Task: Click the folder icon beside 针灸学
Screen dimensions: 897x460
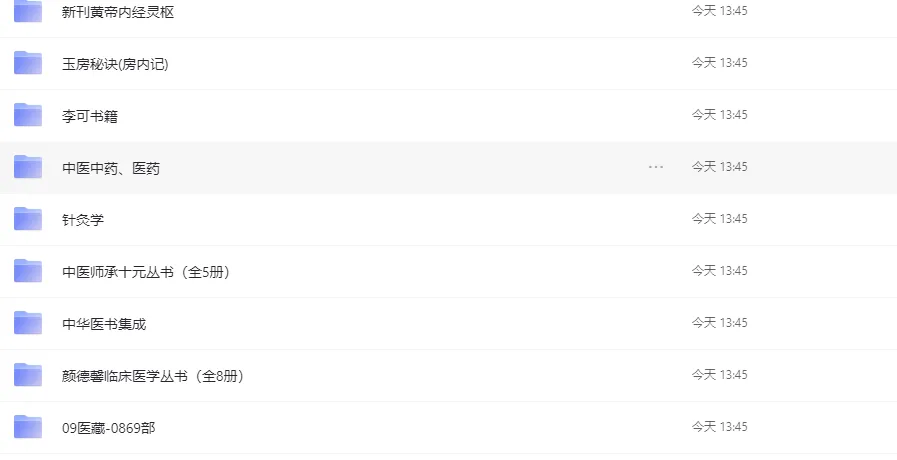Action: tap(28, 219)
